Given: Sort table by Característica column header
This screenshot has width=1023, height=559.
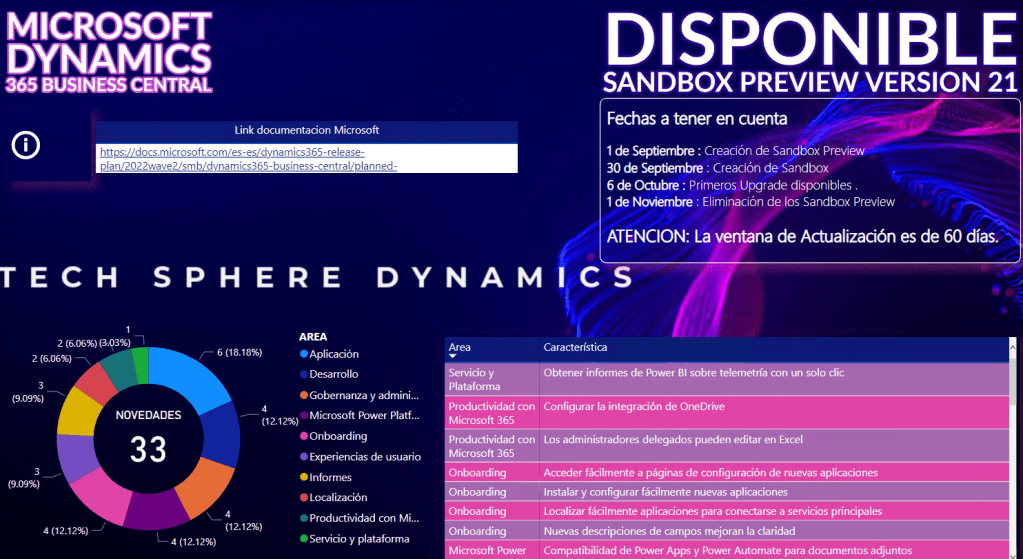Looking at the screenshot, I should (575, 347).
